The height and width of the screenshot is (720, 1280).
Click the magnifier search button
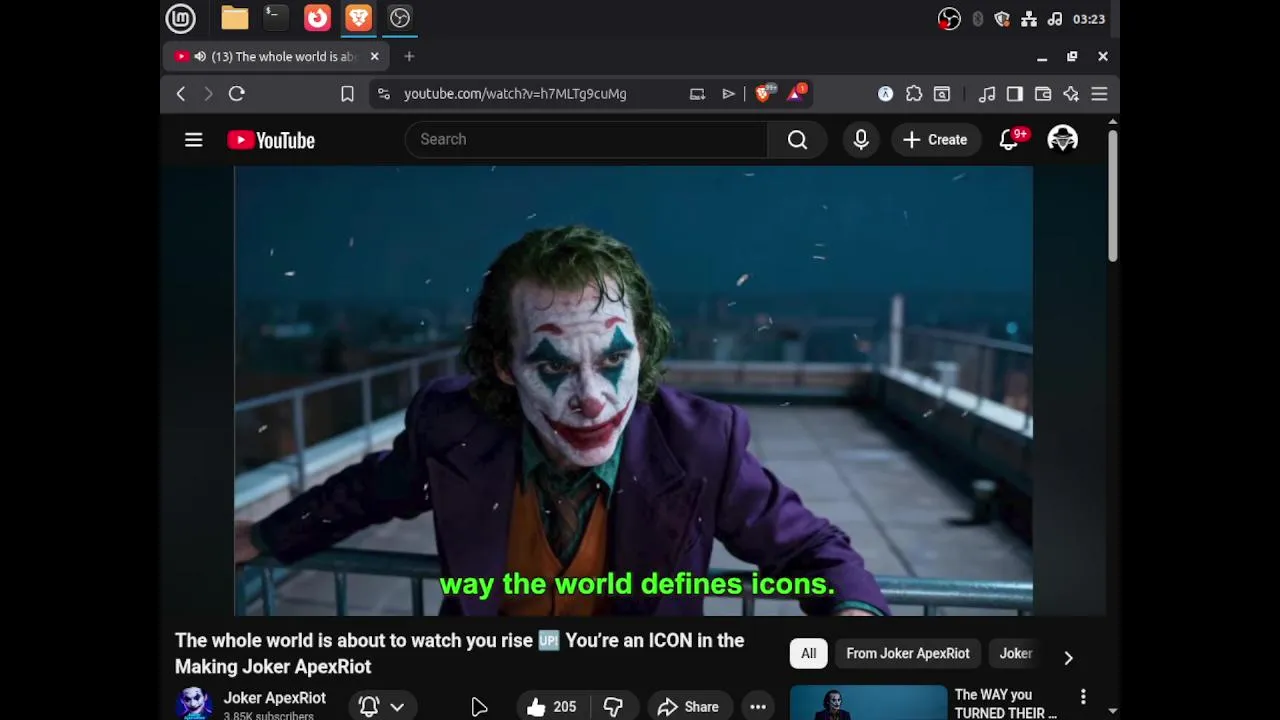tap(797, 140)
